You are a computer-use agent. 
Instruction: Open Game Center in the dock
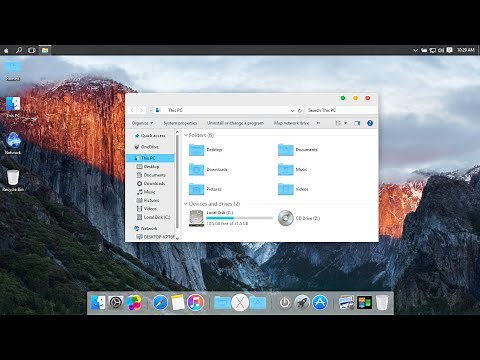pos(134,303)
